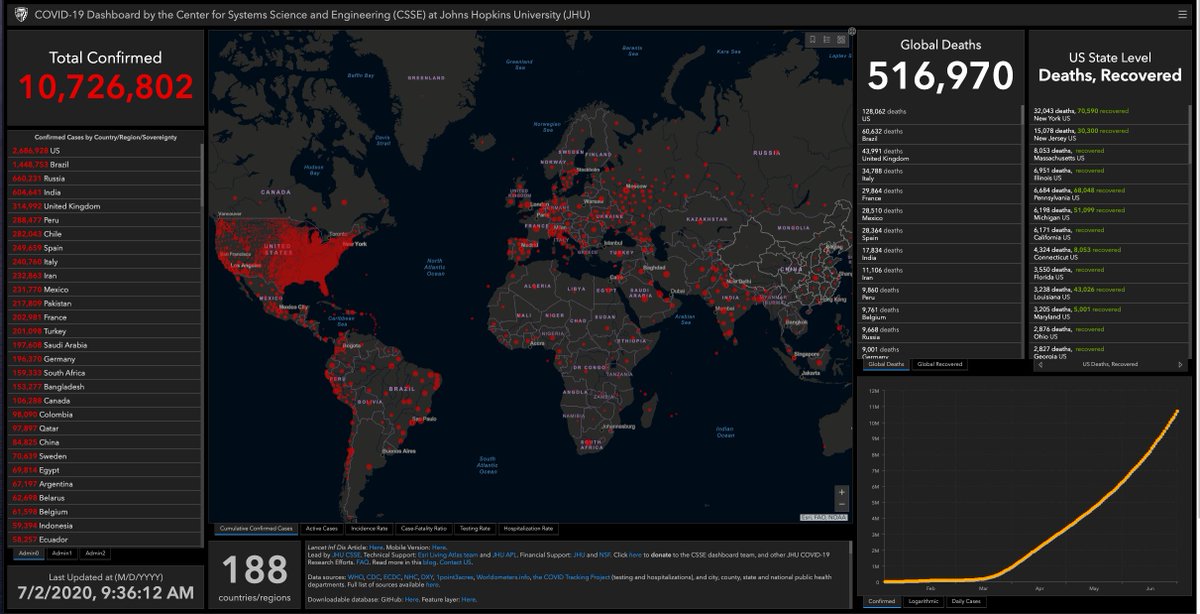Image resolution: width=1200 pixels, height=614 pixels.
Task: Zoom in the map with plus button
Action: (x=842, y=492)
